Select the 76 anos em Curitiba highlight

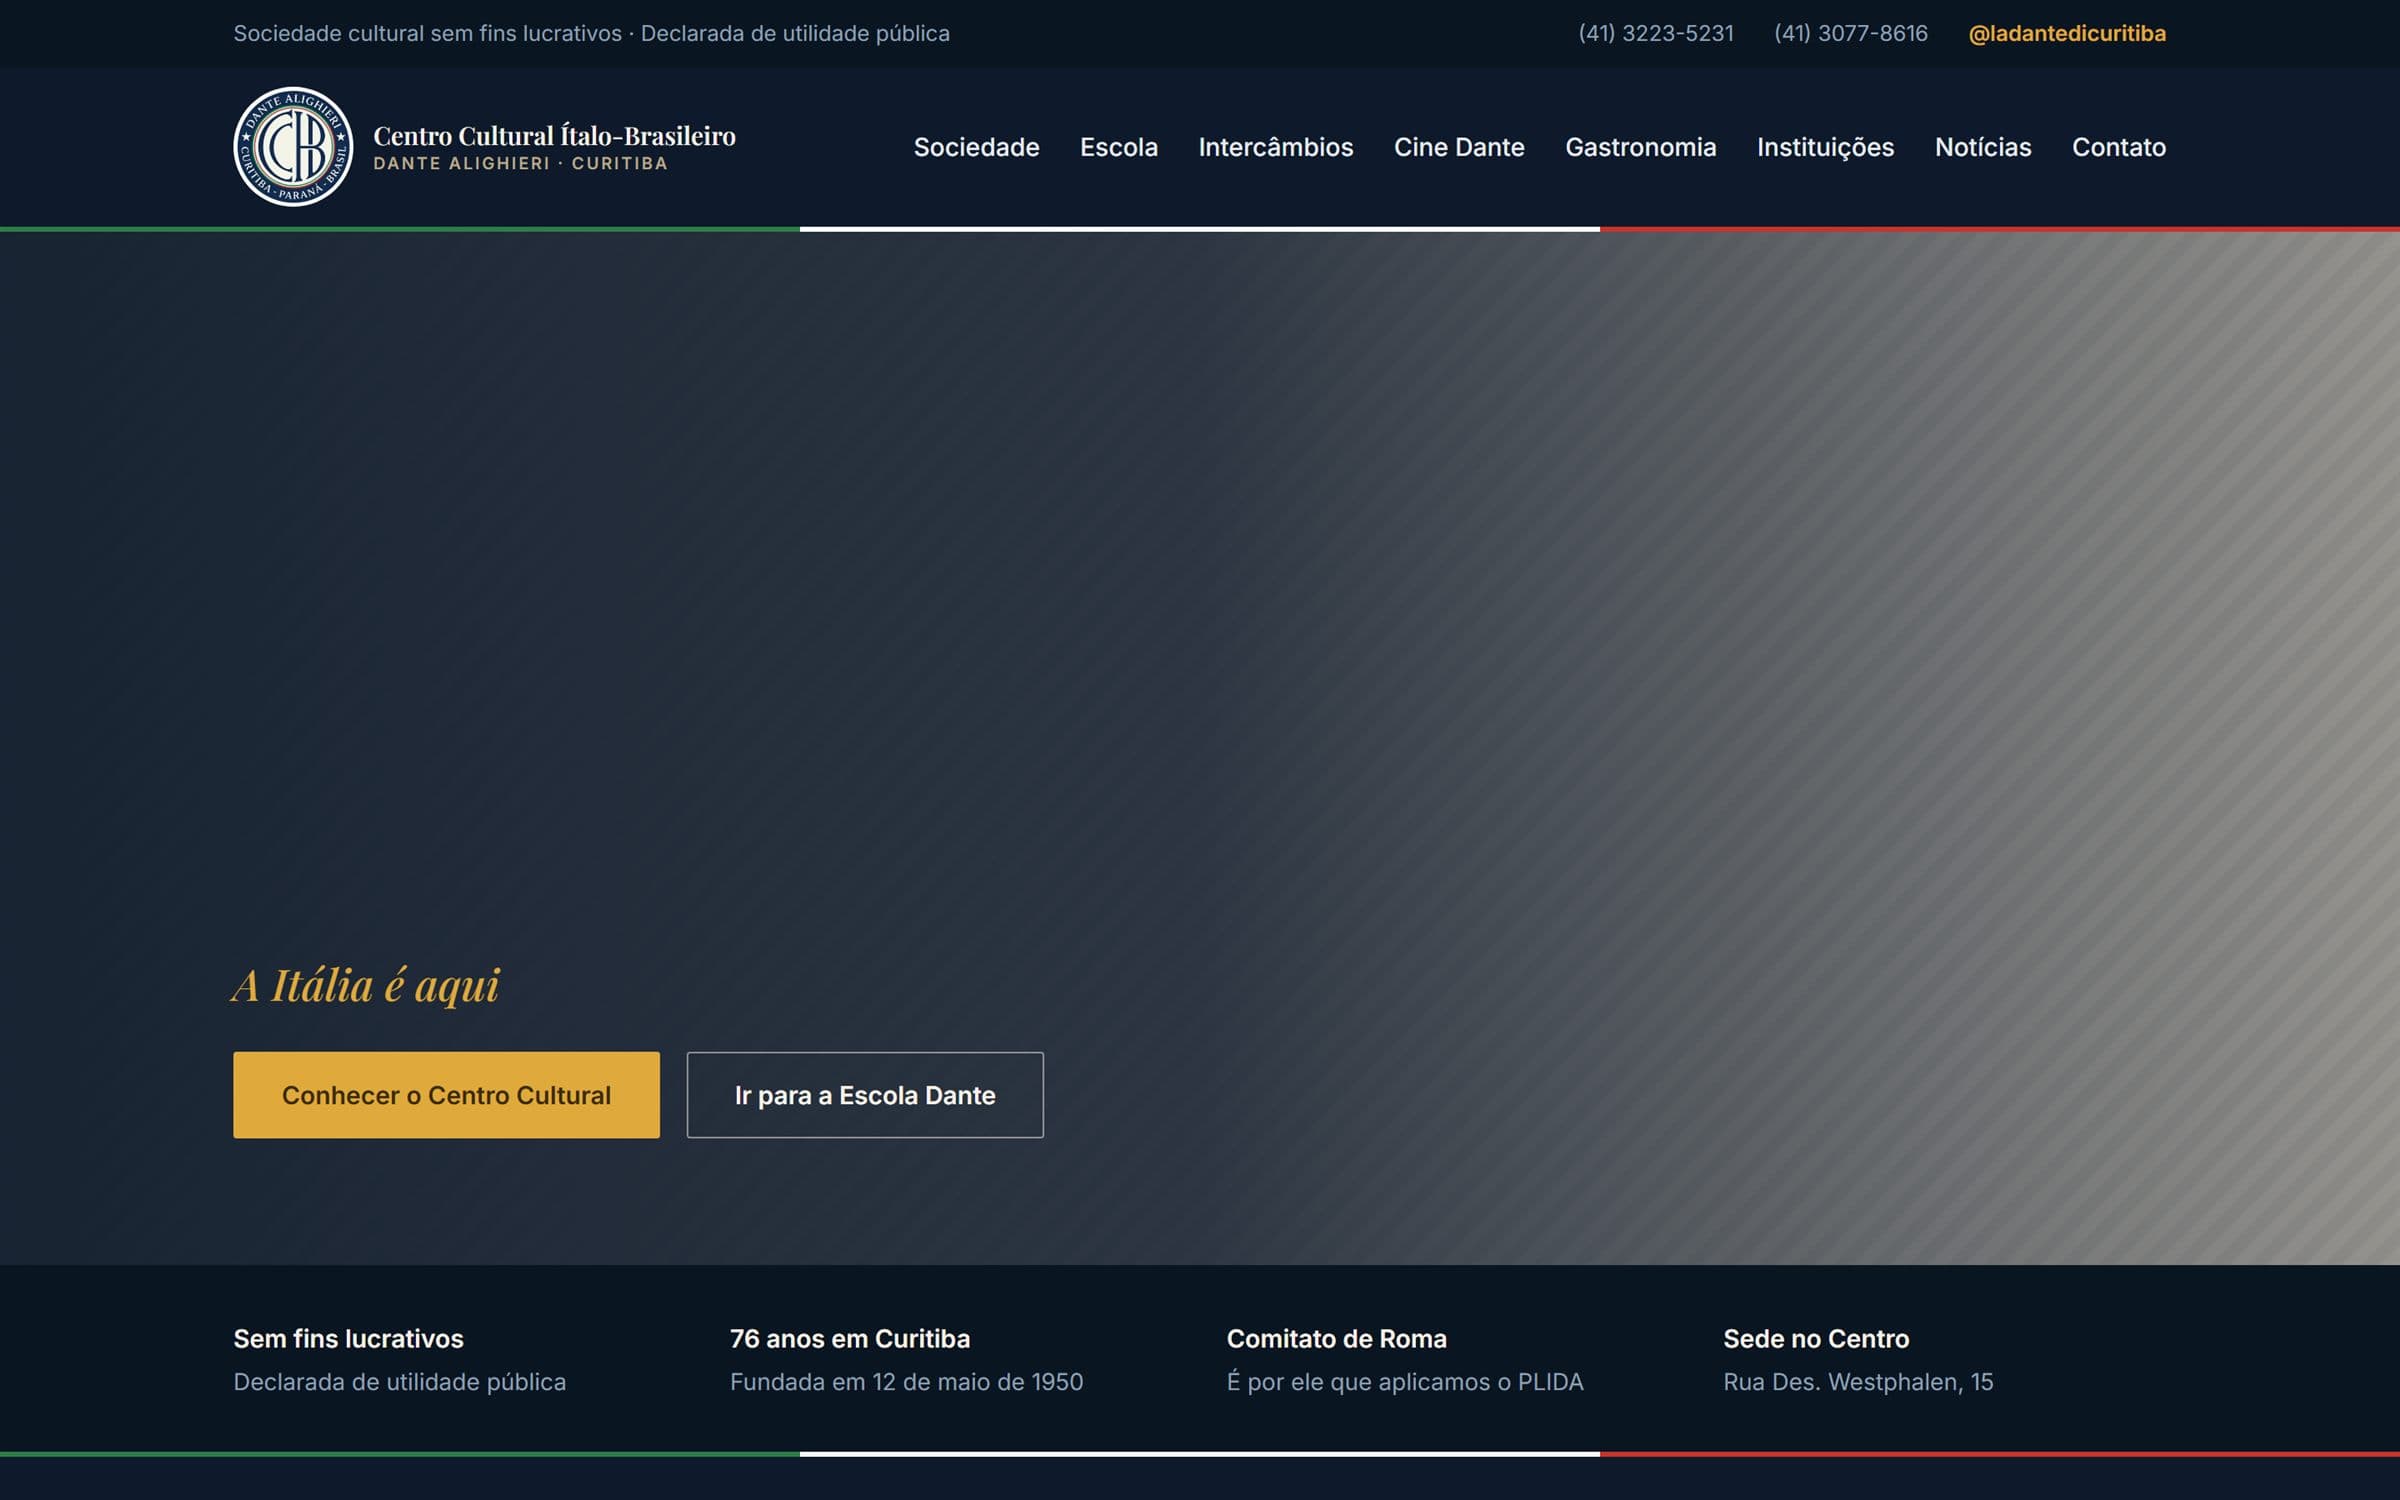coord(906,1360)
